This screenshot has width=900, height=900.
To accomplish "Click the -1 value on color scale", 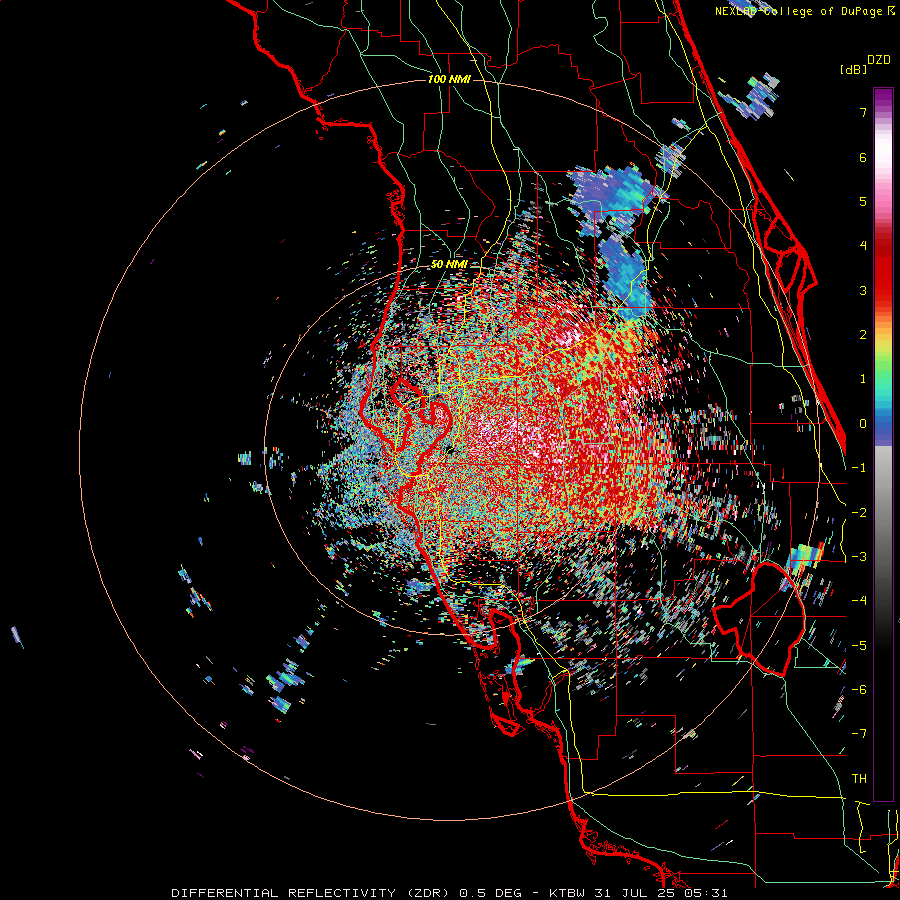I will (x=859, y=468).
